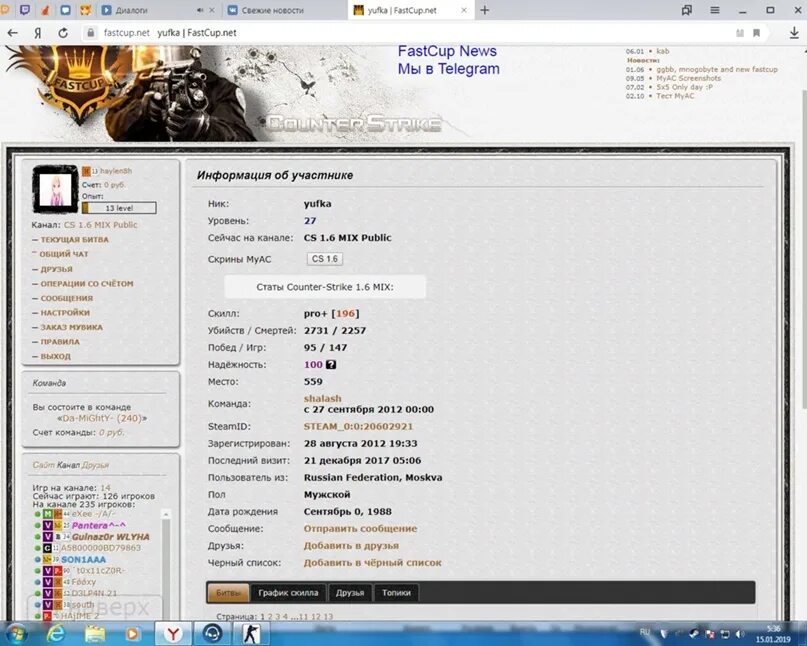807x646 pixels.
Task: Open the TeamSpeak headset taskbar icon
Action: click(212, 634)
